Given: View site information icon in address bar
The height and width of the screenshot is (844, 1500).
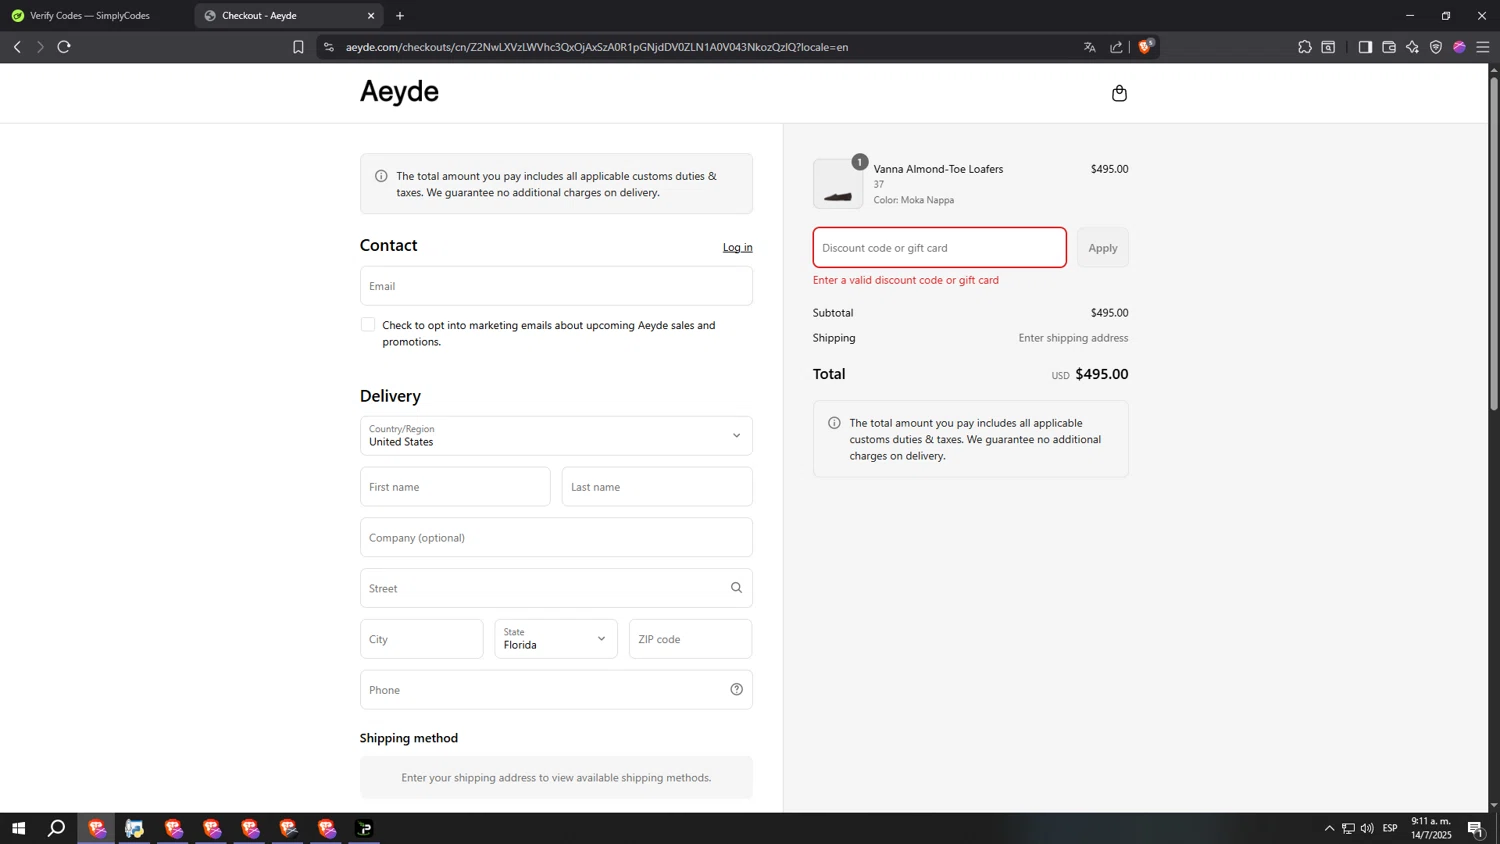Looking at the screenshot, I should point(329,47).
